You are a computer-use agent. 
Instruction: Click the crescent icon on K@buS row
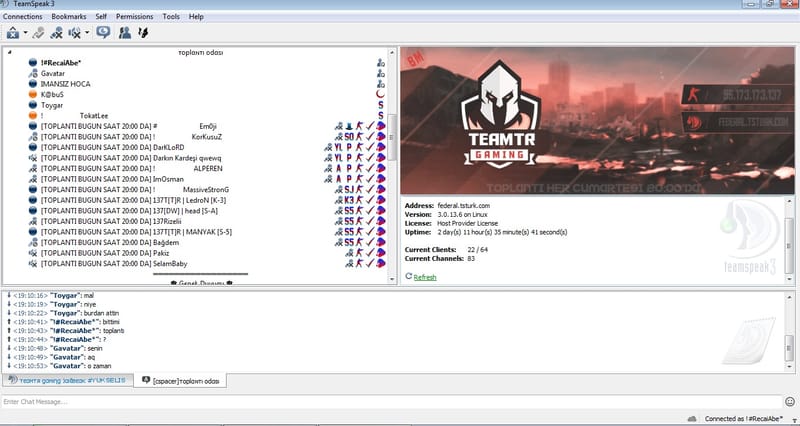point(381,94)
